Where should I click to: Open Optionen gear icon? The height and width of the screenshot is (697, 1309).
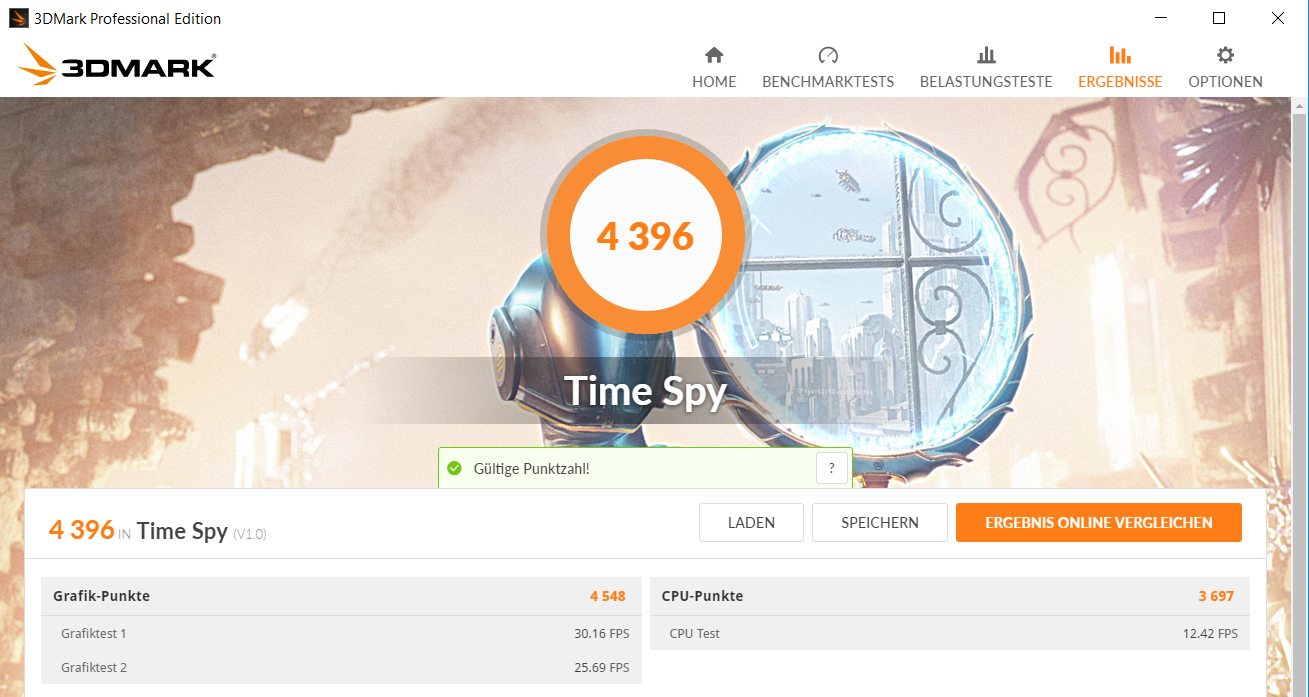[x=1225, y=55]
